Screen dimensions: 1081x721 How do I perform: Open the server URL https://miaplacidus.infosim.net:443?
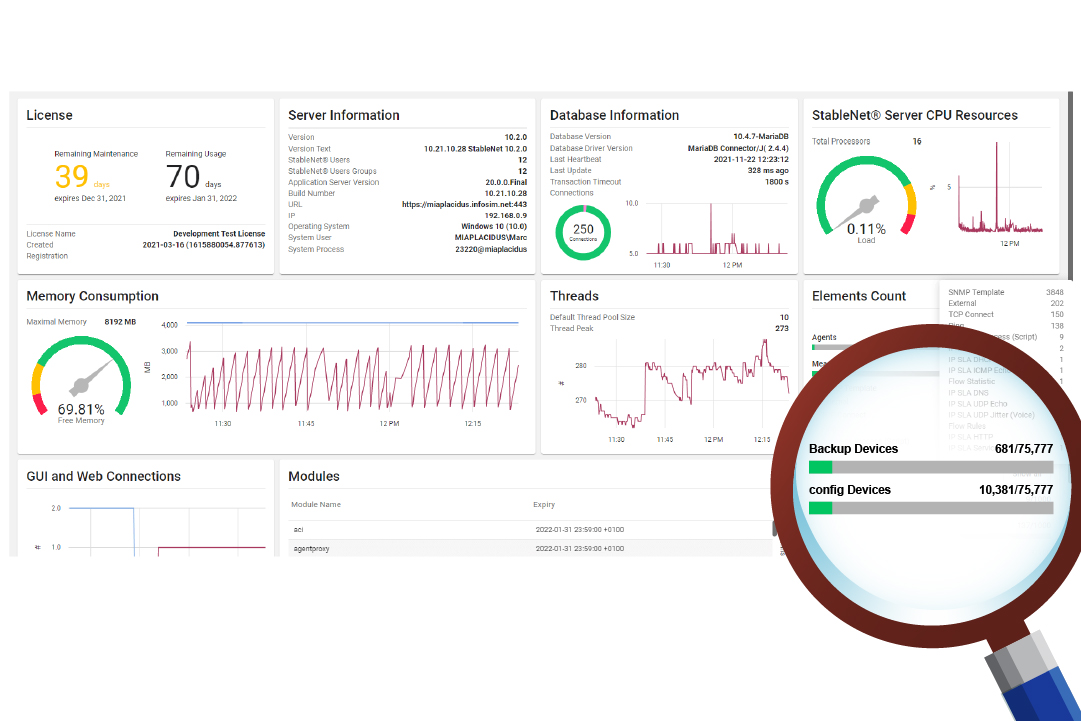click(464, 204)
